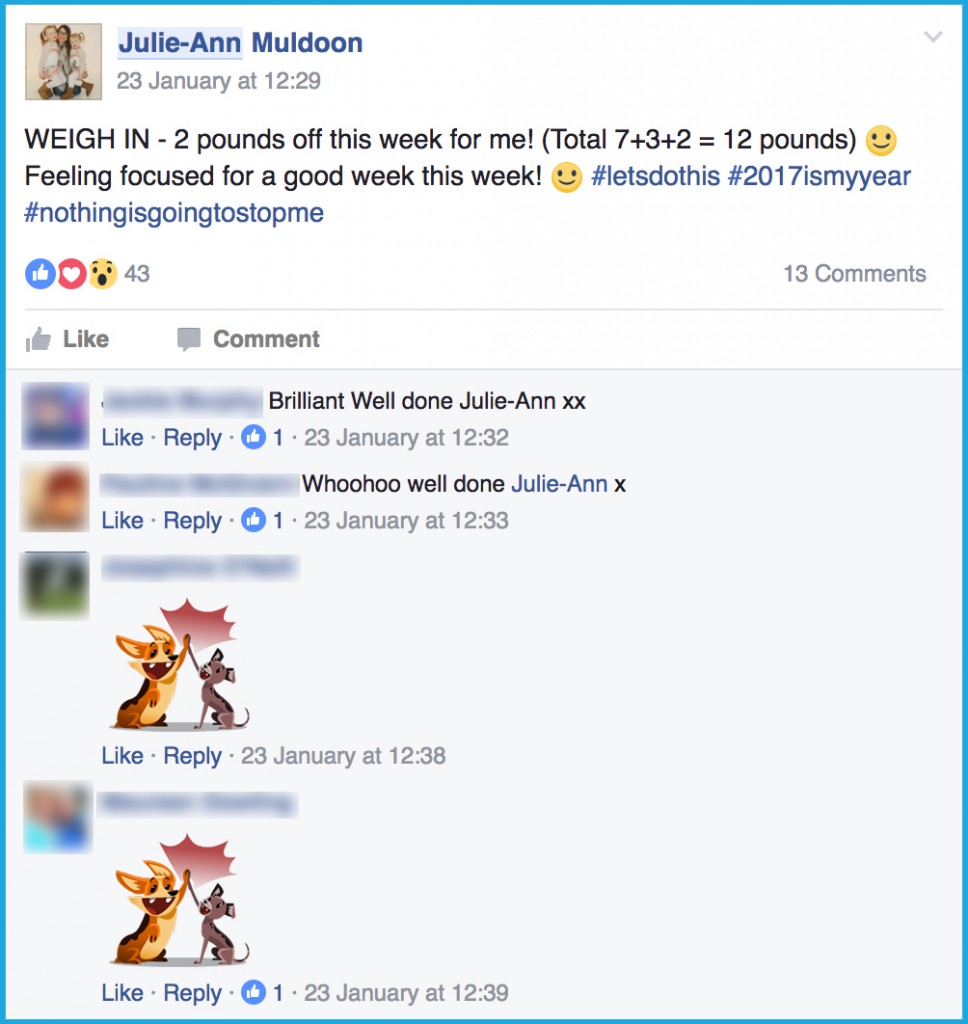Open the red heart Love reaction icon

point(72,274)
